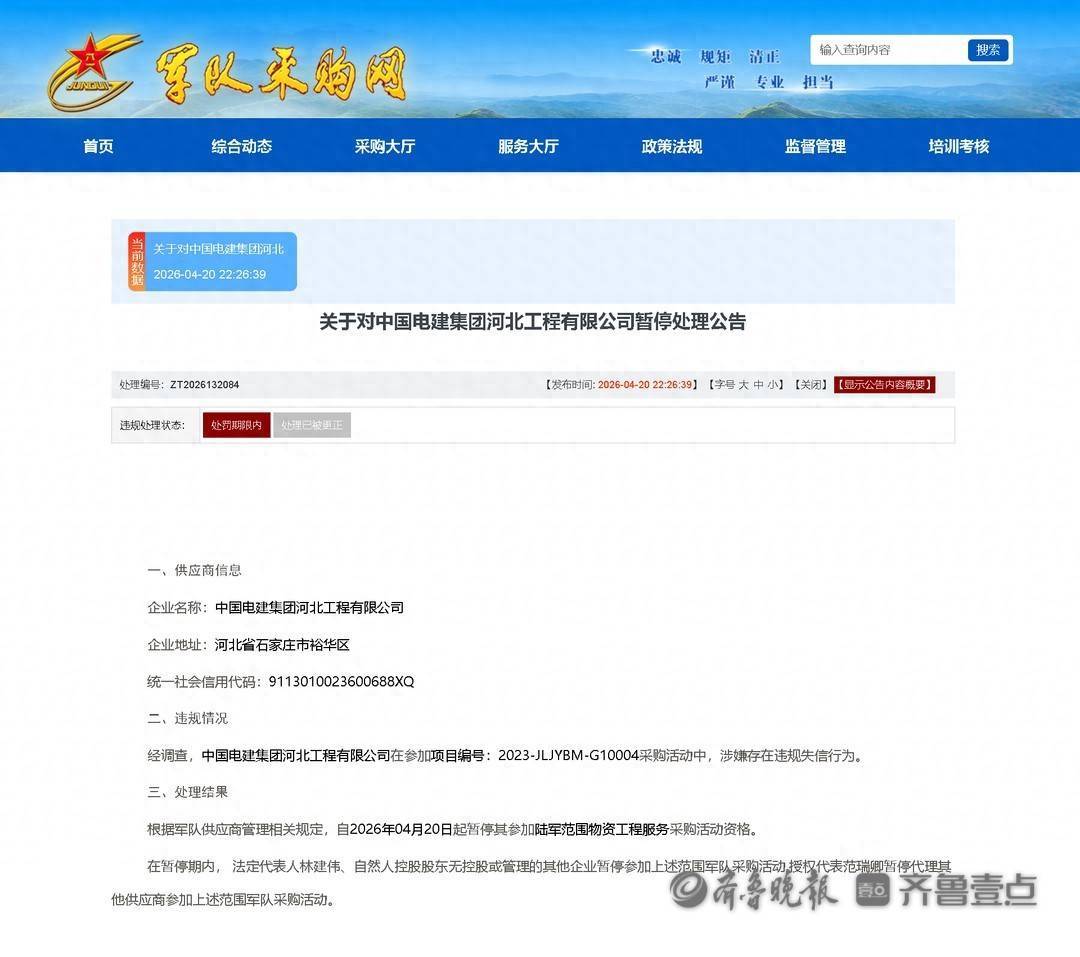Image resolution: width=1080 pixels, height=957 pixels.
Task: Go to the 首页 home menu
Action: coord(98,146)
